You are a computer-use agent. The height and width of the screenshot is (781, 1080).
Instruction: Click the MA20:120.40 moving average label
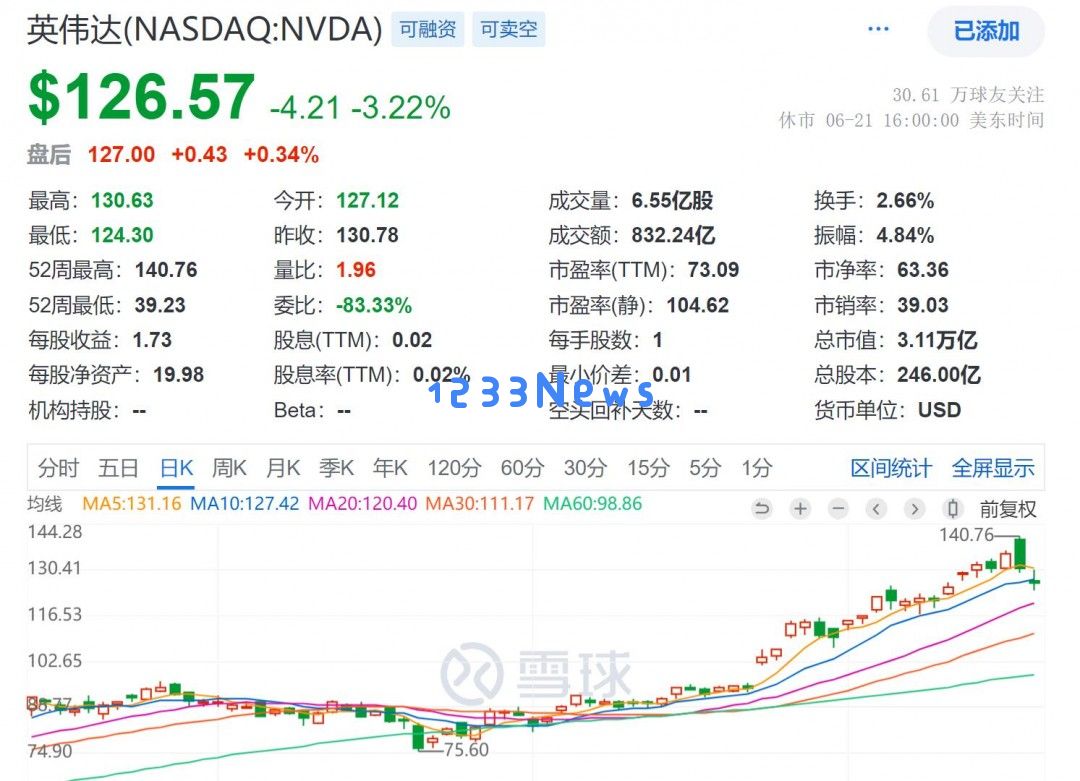(x=362, y=503)
